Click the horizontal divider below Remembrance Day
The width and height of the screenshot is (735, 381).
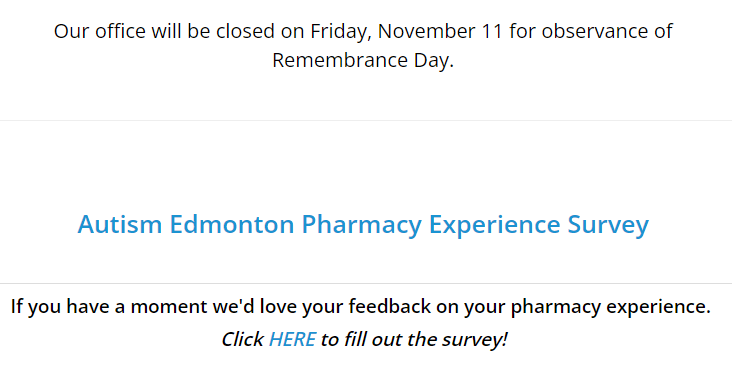point(366,120)
